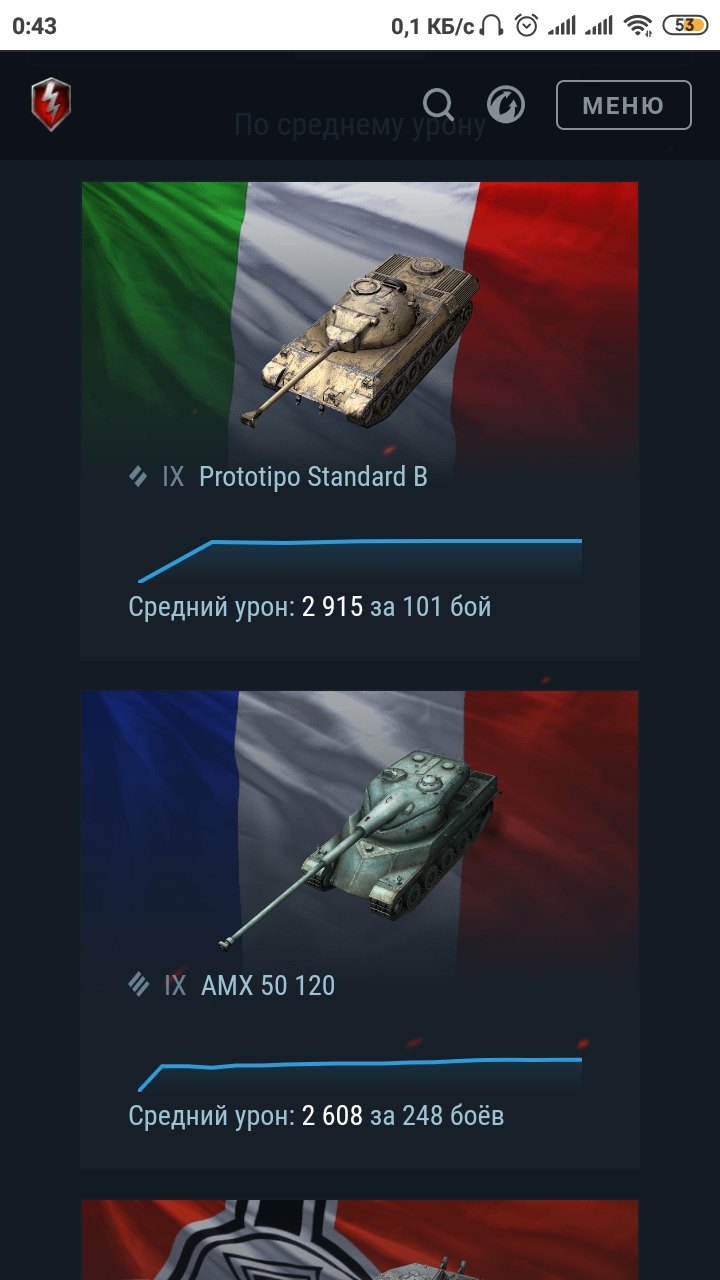720x1280 pixels.
Task: Open the МЕНЮ button
Action: 623,105
